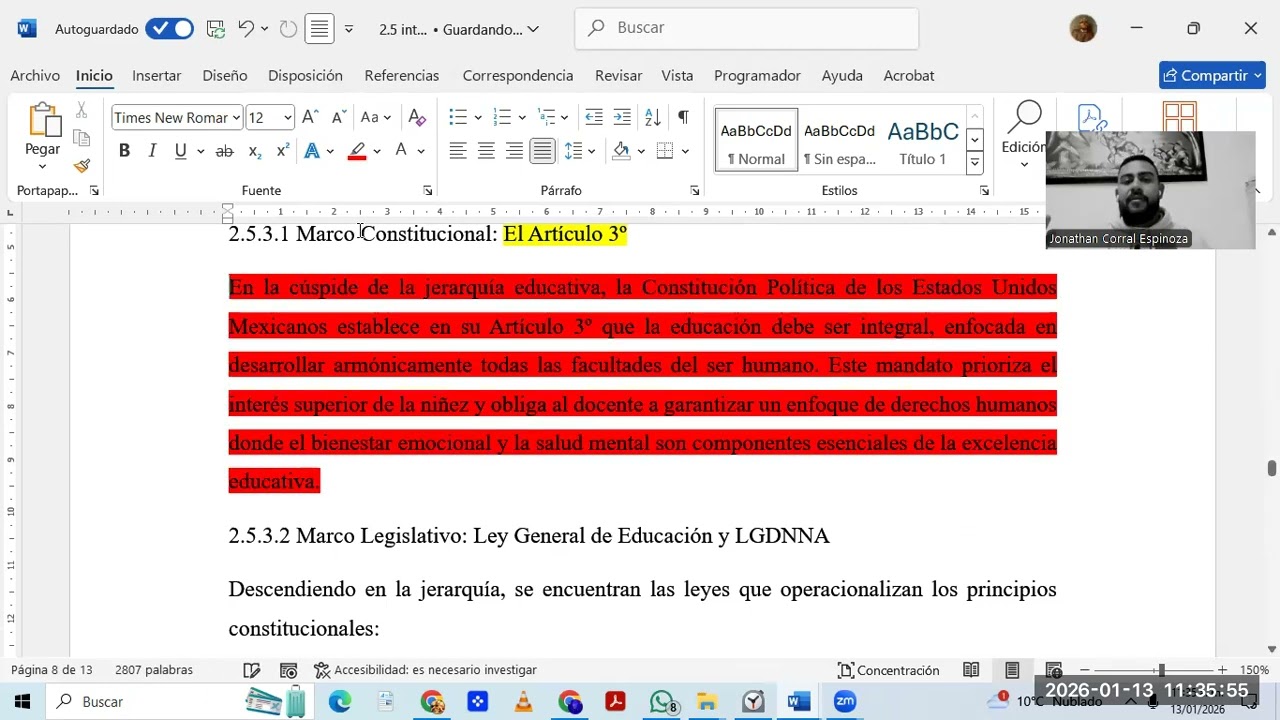This screenshot has height=720, width=1280.
Task: Enable Concentración mode
Action: pos(889,670)
